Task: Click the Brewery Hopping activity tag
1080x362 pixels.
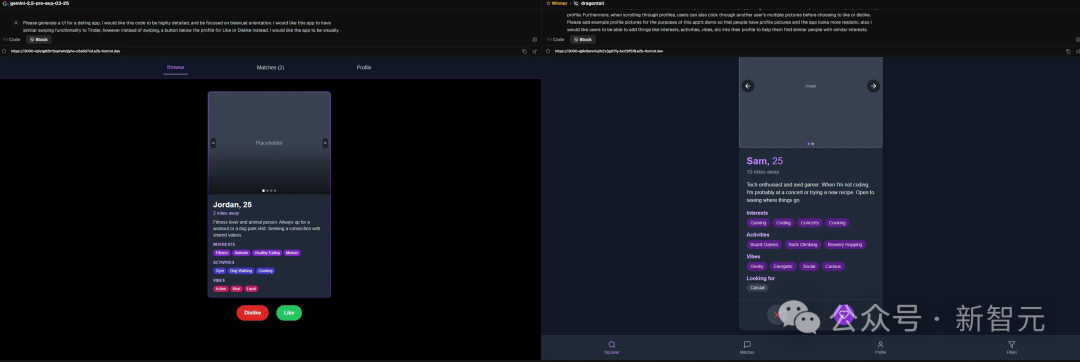Action: click(844, 244)
